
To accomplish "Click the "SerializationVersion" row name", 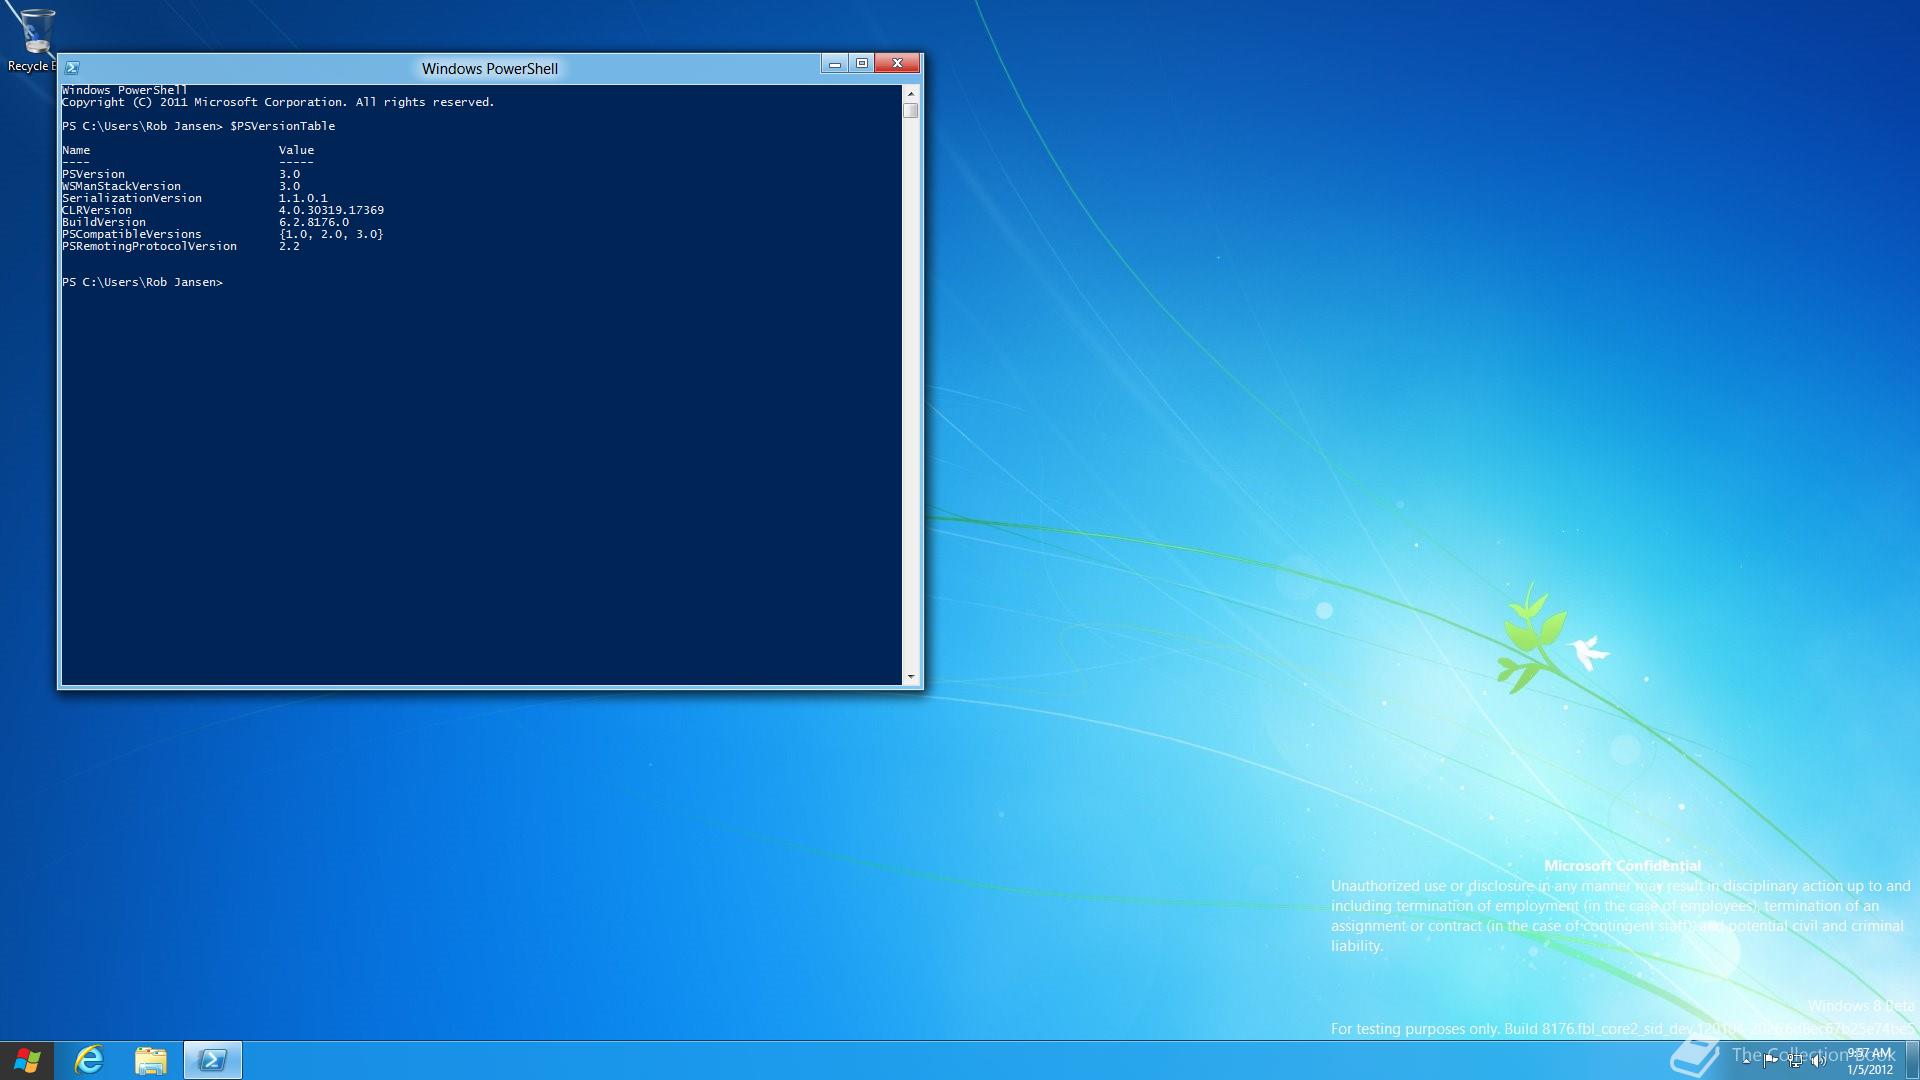I will (132, 198).
